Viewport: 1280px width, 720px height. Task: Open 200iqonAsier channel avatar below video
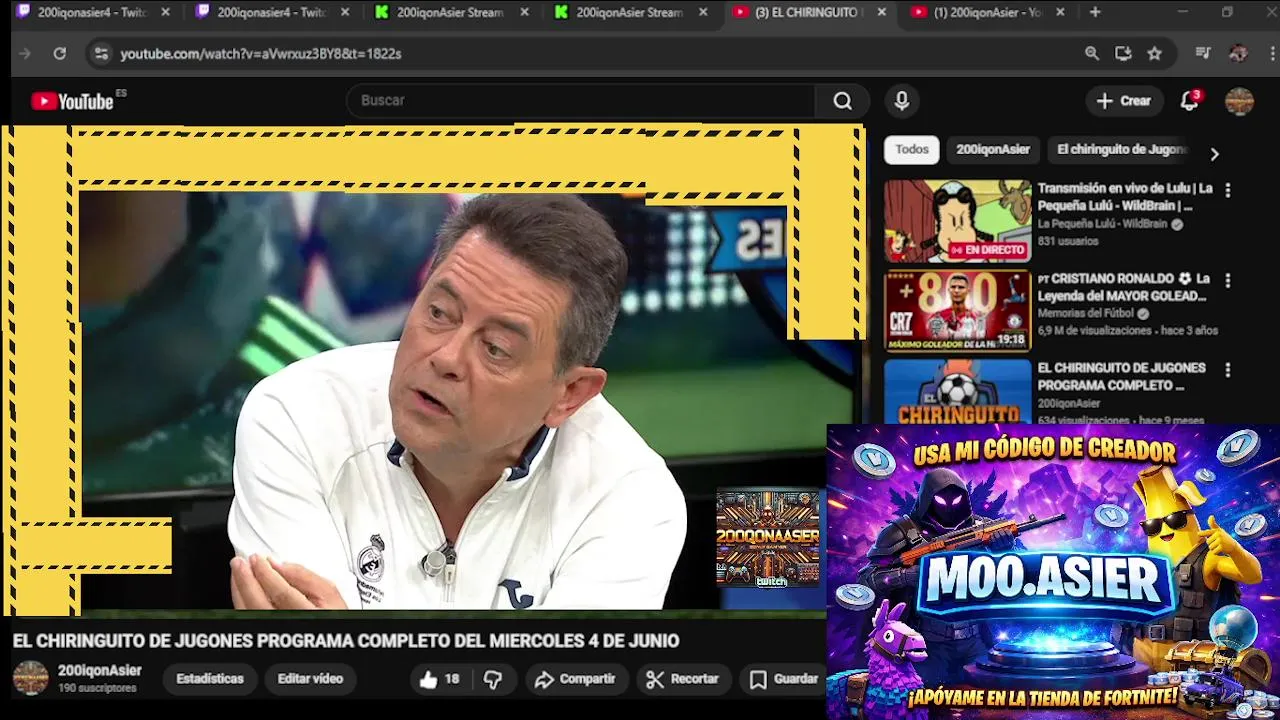tap(30, 678)
